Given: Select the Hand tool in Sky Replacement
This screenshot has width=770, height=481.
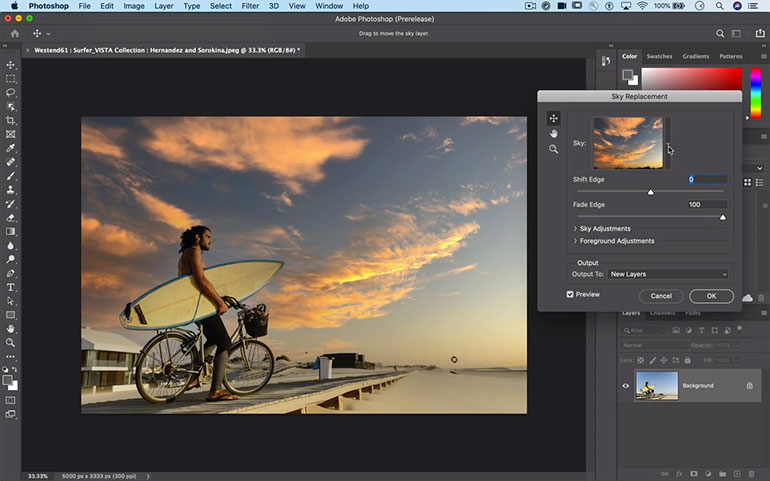Looking at the screenshot, I should coord(553,134).
